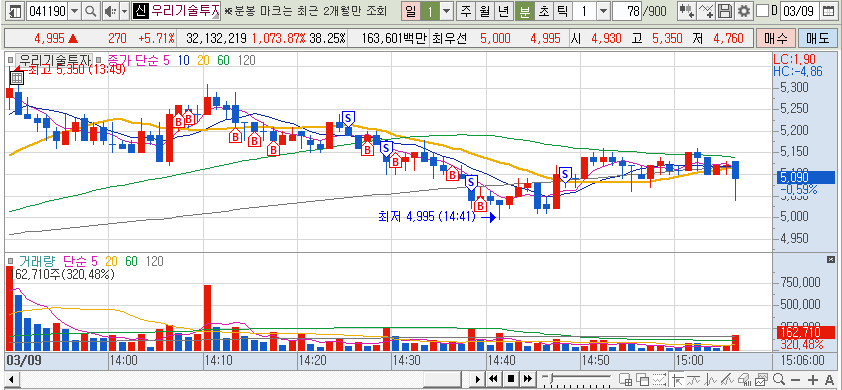Click the rewind replay button
Image resolution: width=842 pixels, height=390 pixels.
pyautogui.click(x=494, y=379)
